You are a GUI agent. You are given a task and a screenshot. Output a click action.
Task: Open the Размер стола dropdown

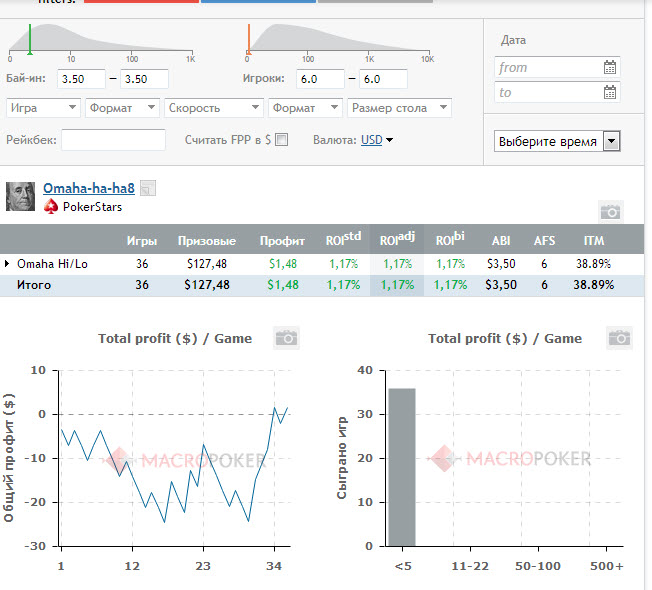click(399, 108)
